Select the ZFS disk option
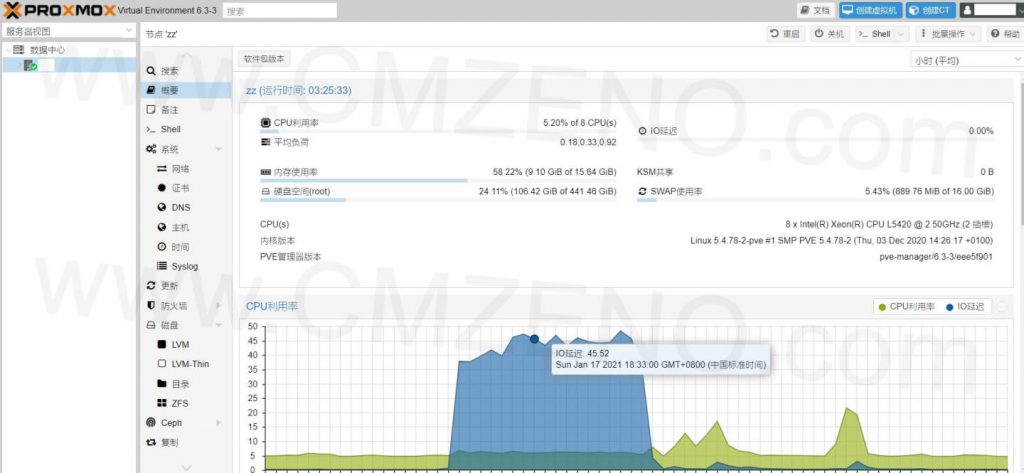 point(180,402)
